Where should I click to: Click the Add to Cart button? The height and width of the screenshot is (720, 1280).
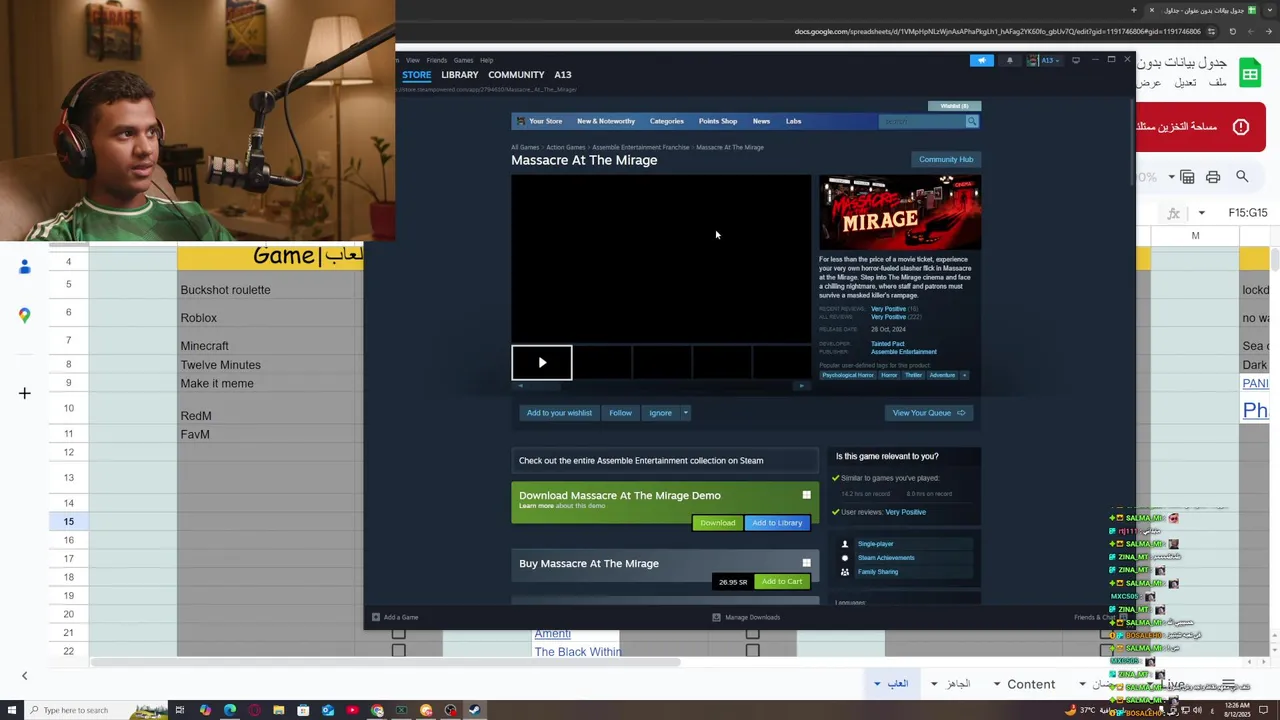pos(781,582)
